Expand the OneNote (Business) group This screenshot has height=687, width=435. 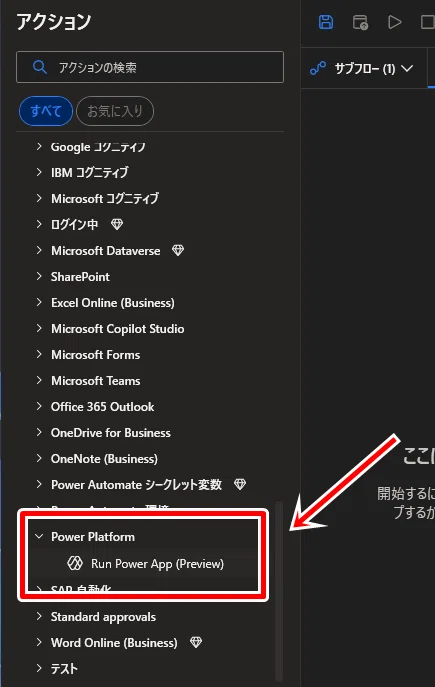(x=39, y=458)
